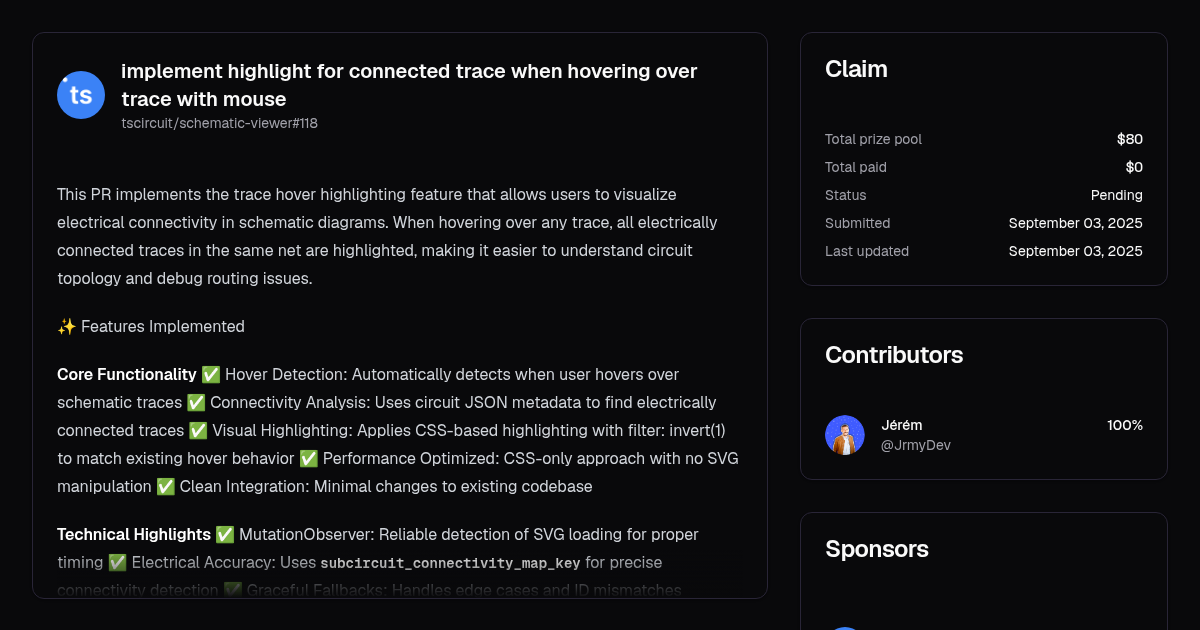Open the tscircuit/schematic-viewer#118 link
Image resolution: width=1200 pixels, height=630 pixels.
click(219, 123)
